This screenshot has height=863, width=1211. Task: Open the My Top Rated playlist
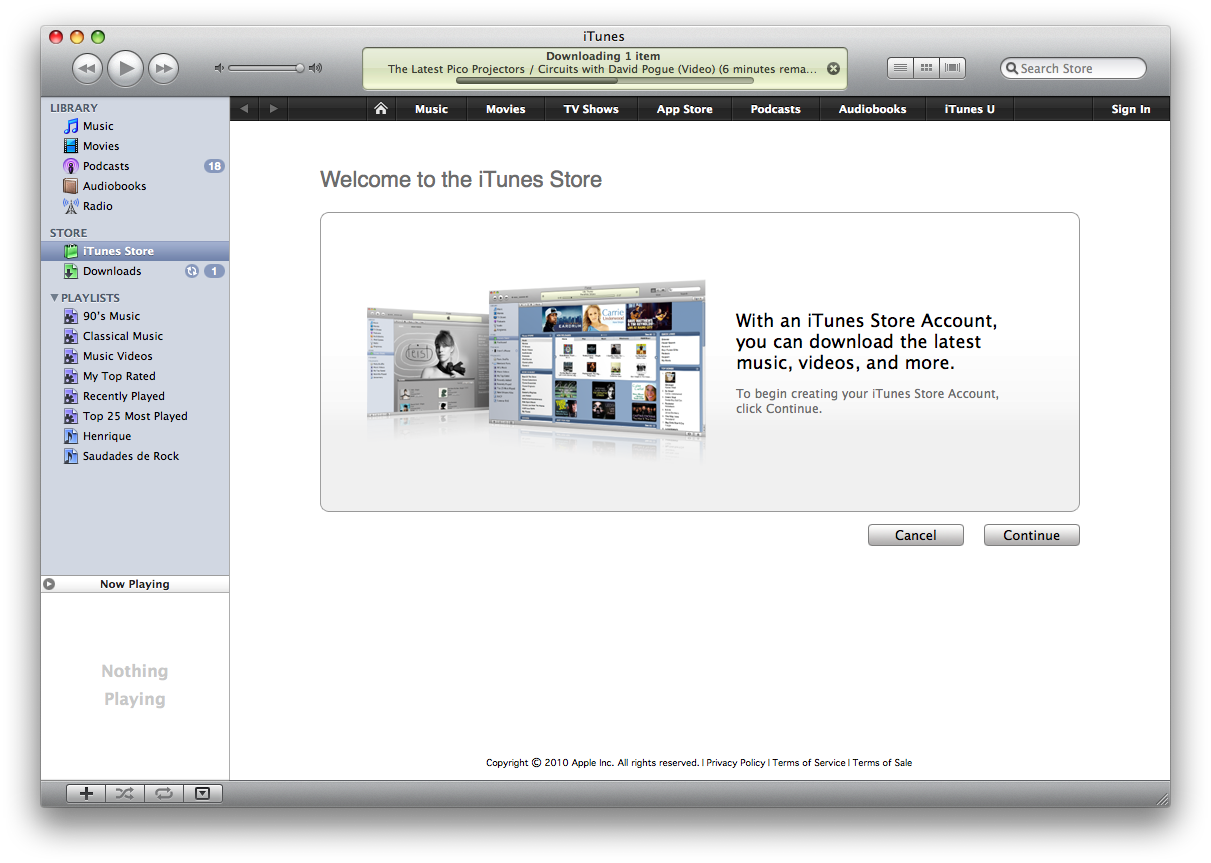tap(135, 376)
